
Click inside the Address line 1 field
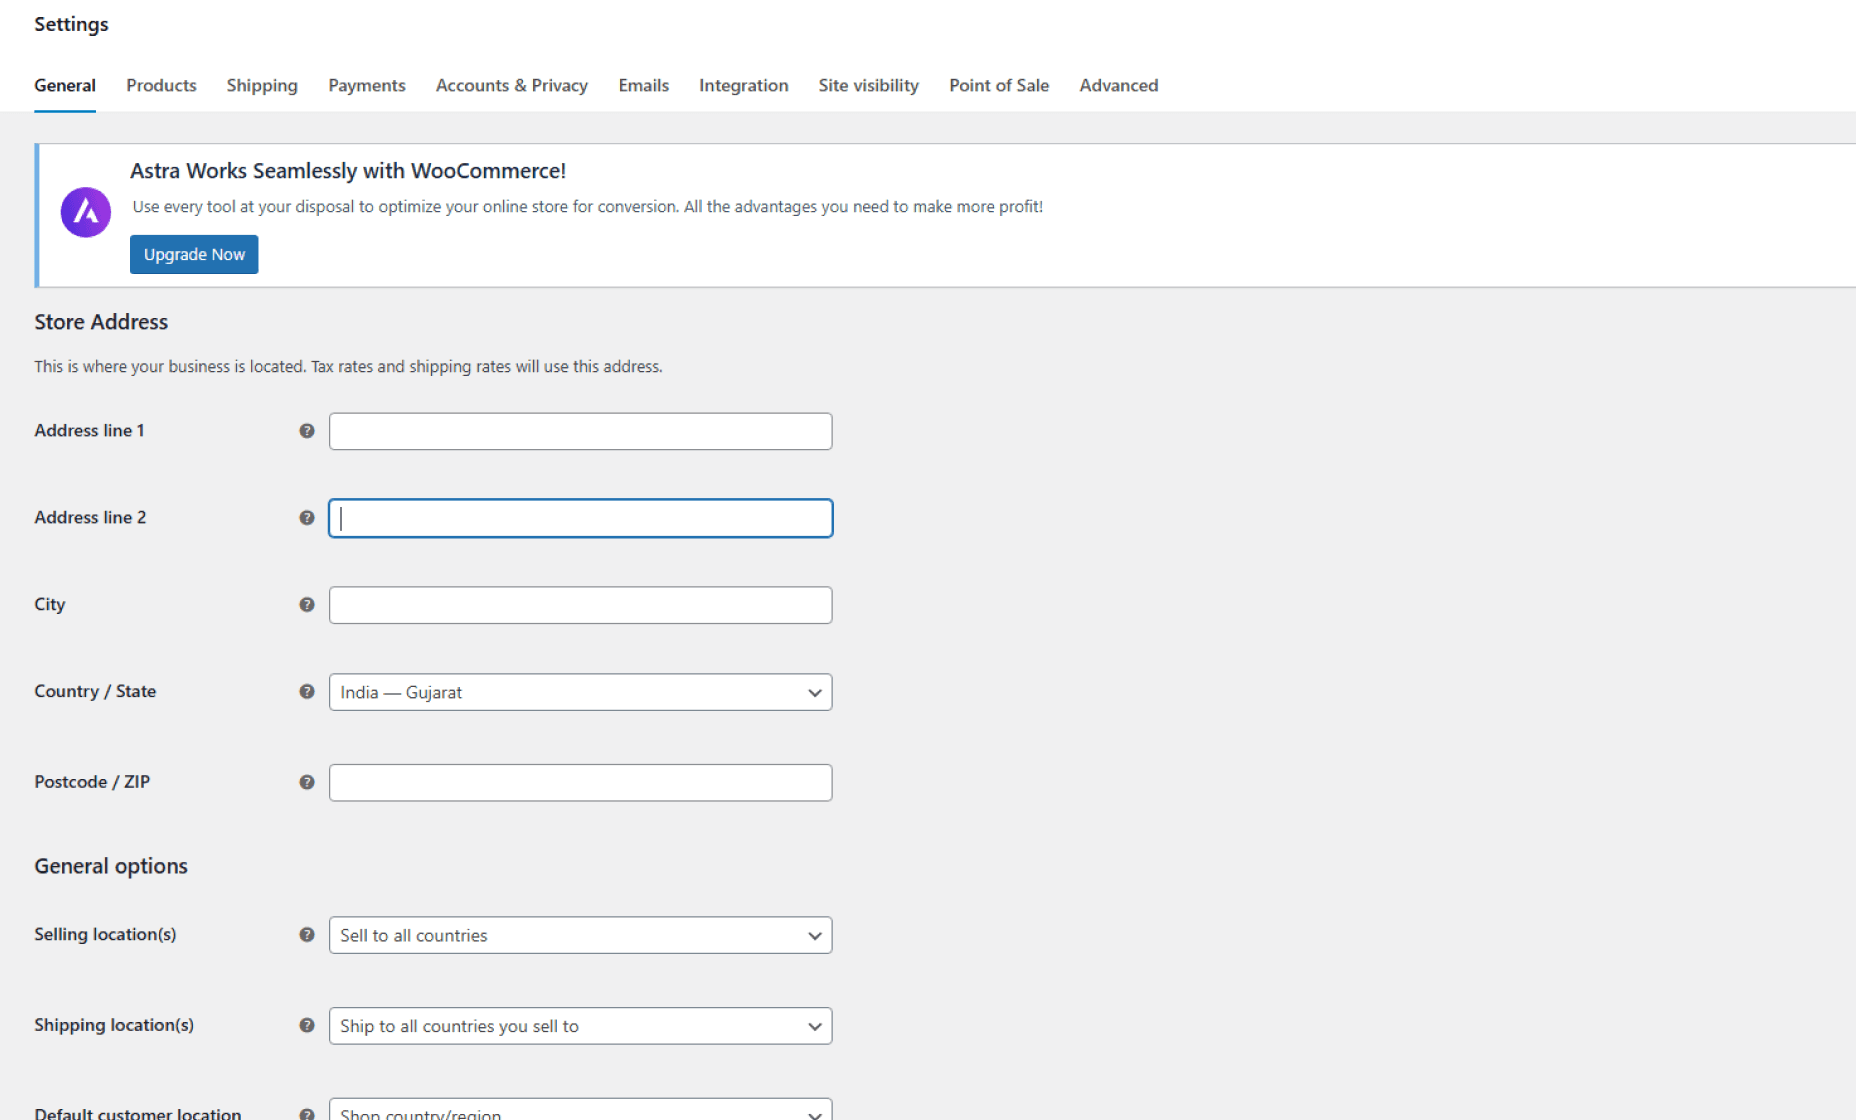tap(580, 431)
